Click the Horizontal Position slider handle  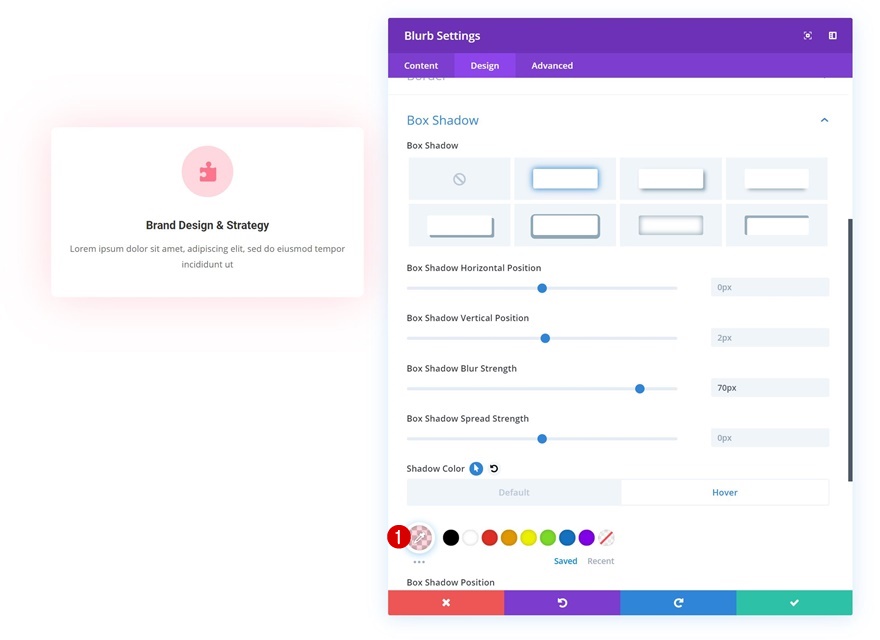point(542,288)
